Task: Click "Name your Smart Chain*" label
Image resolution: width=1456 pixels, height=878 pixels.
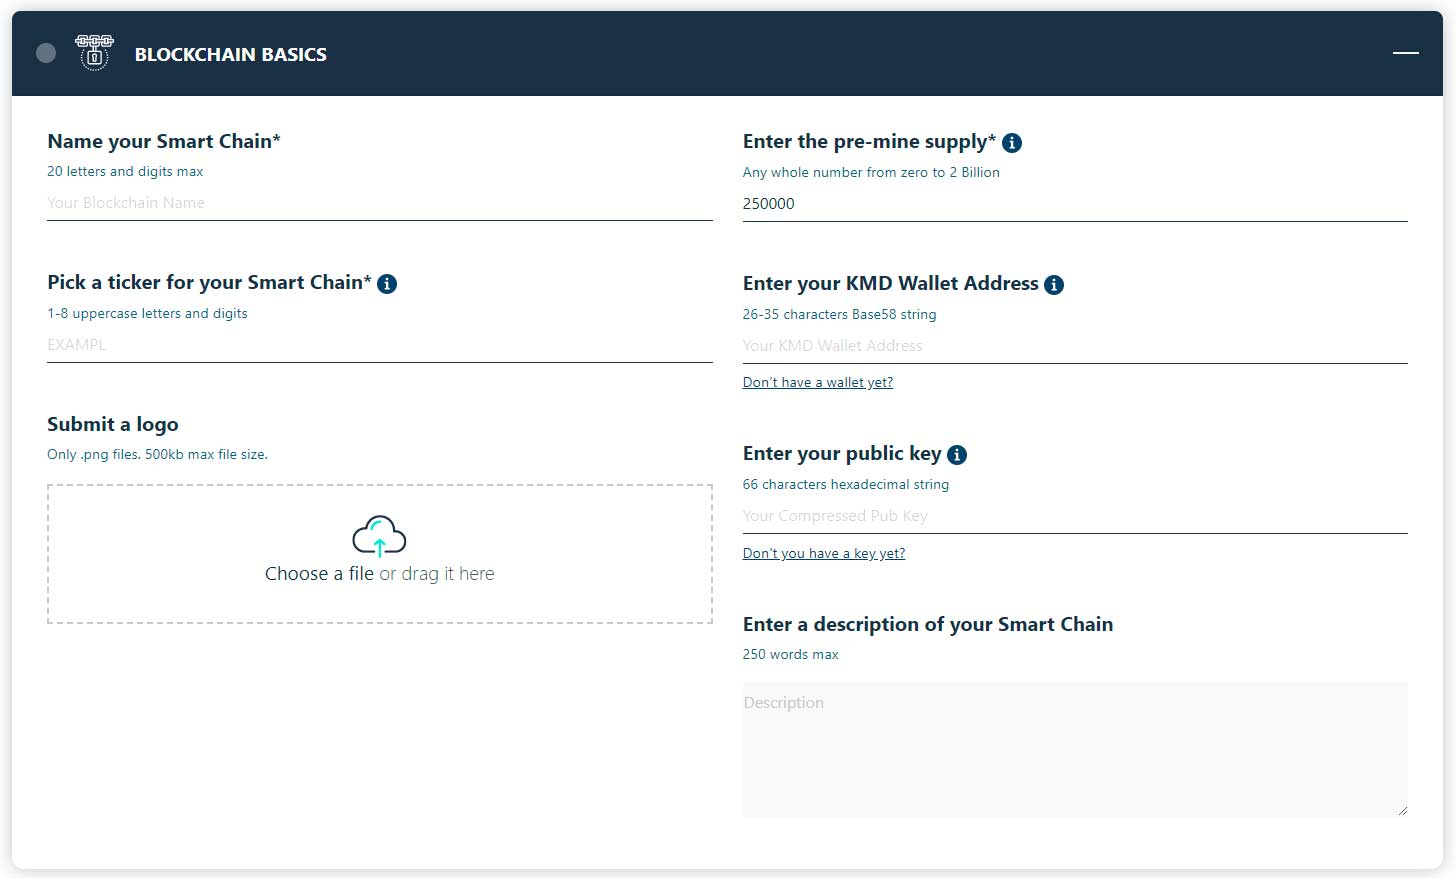Action: [x=164, y=142]
